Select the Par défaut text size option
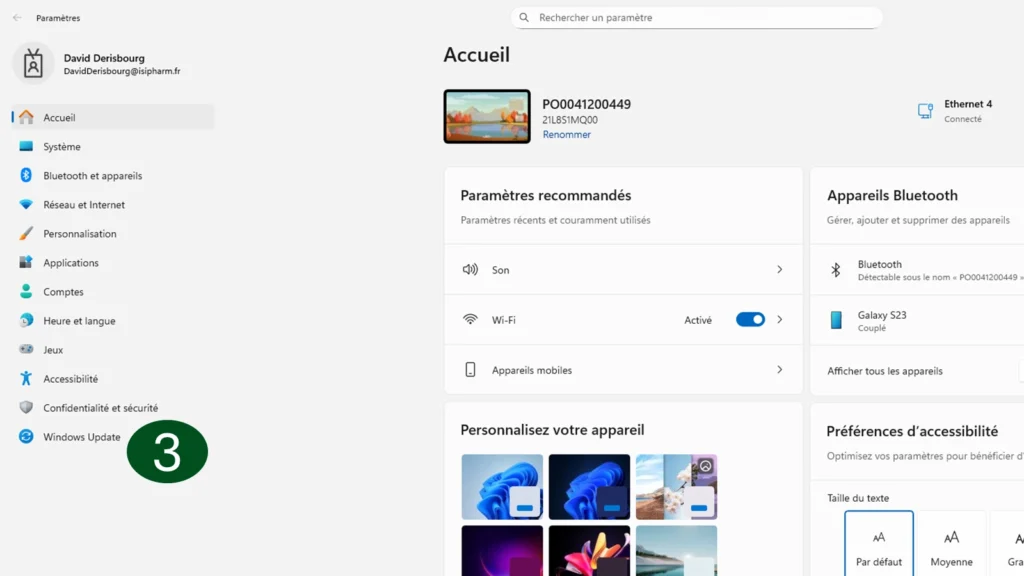1024x576 pixels. (879, 544)
